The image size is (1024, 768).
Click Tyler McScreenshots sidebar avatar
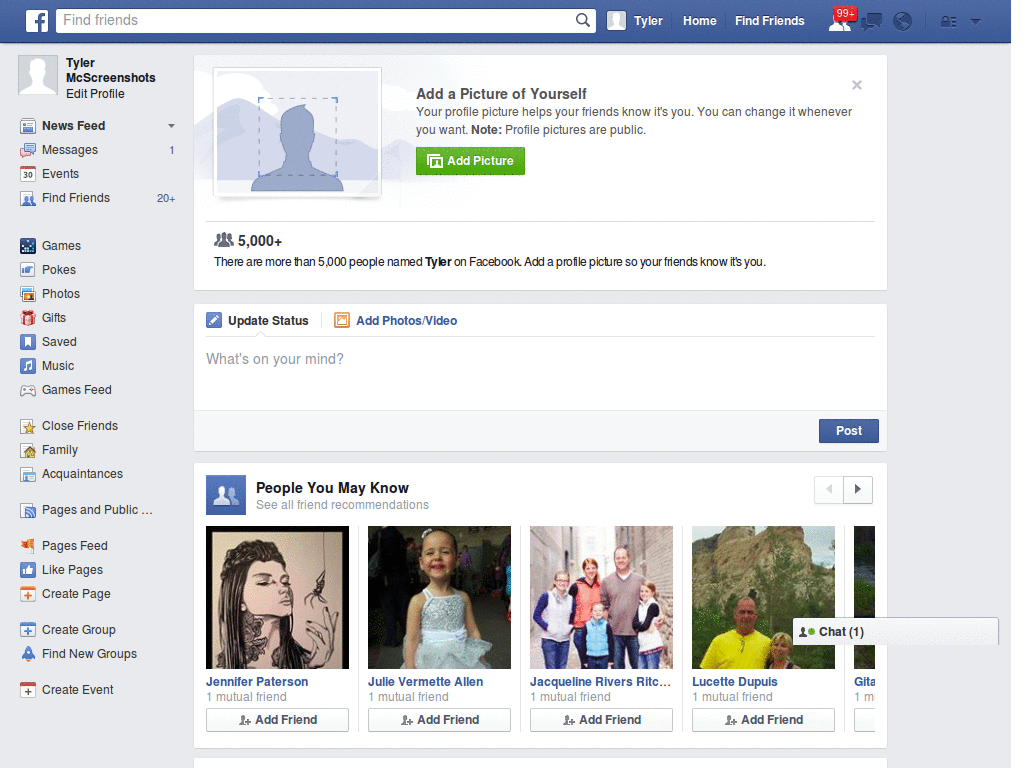tap(38, 76)
